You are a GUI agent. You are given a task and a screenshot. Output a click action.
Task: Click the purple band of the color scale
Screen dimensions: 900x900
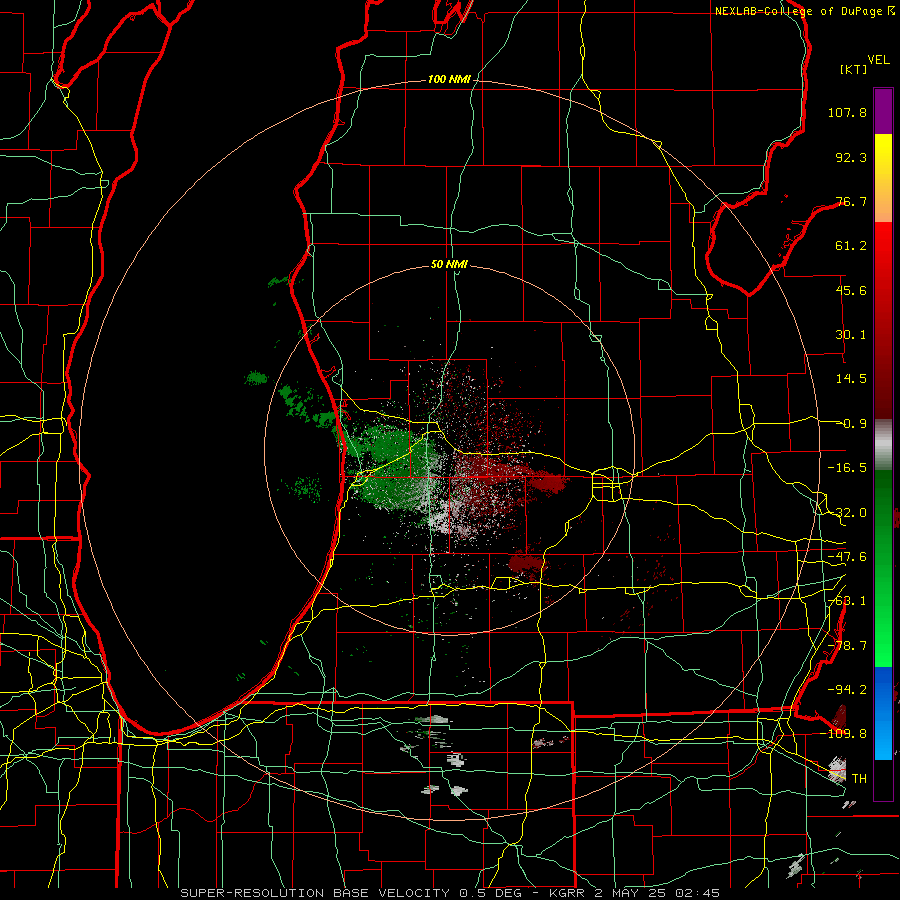click(883, 111)
